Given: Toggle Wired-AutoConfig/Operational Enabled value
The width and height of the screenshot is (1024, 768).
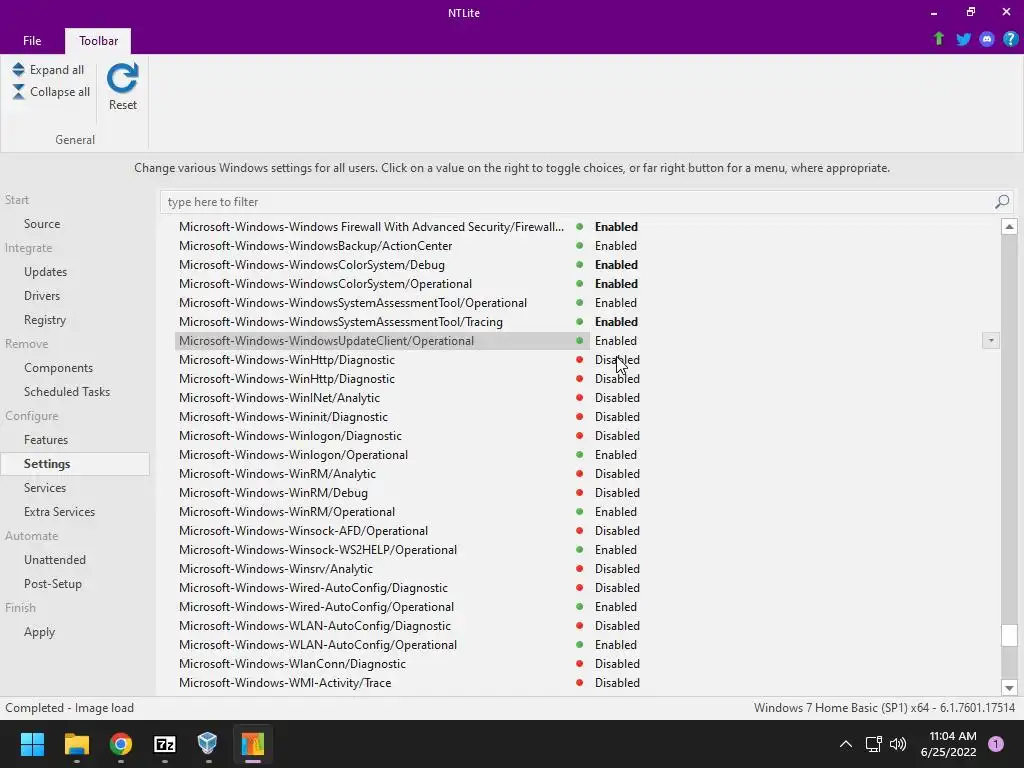Looking at the screenshot, I should click(615, 607).
